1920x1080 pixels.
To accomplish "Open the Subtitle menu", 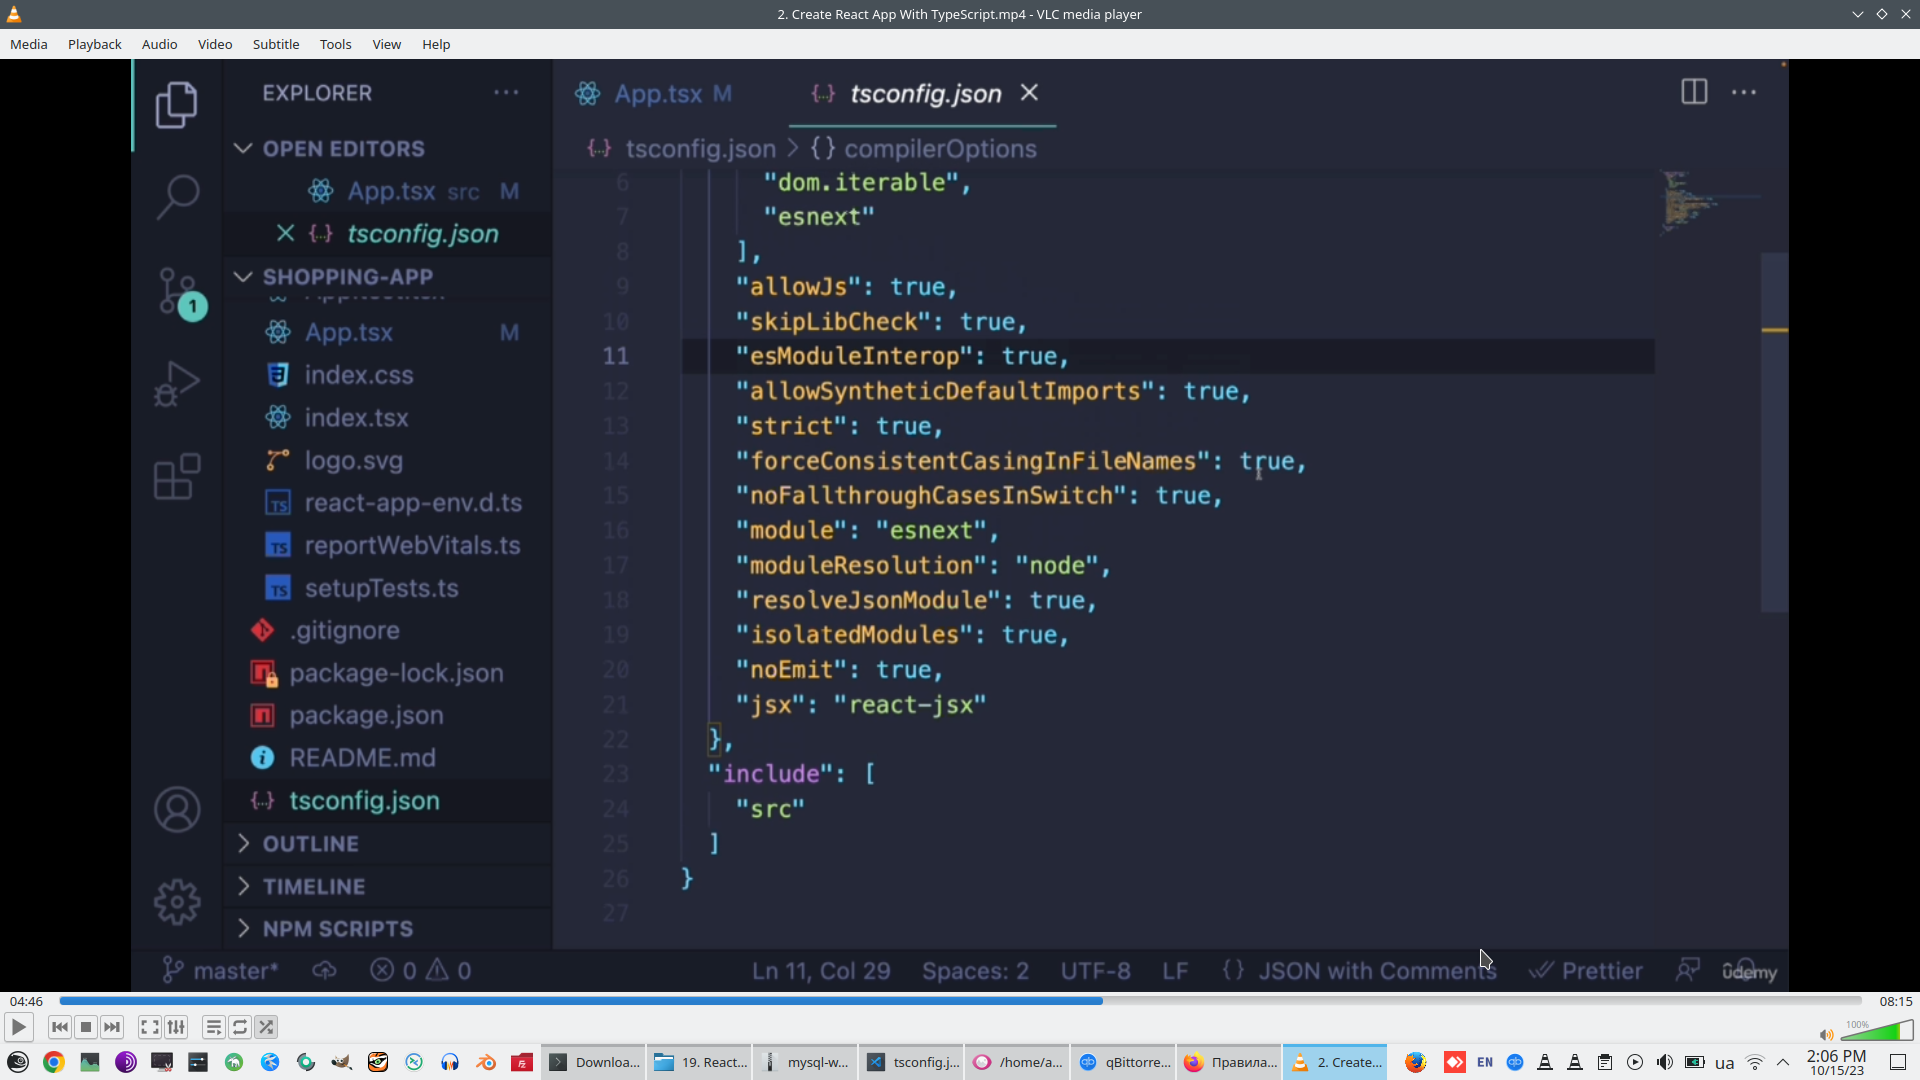I will point(275,44).
